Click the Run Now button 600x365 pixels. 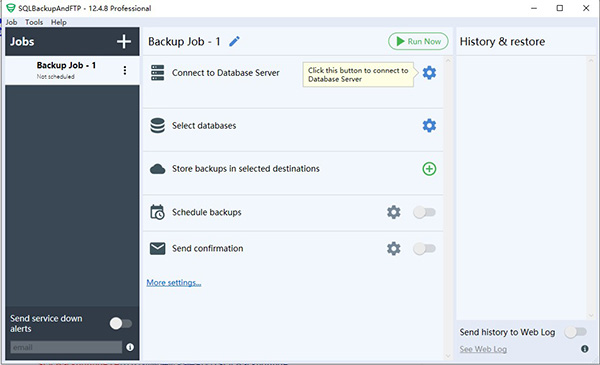[418, 41]
